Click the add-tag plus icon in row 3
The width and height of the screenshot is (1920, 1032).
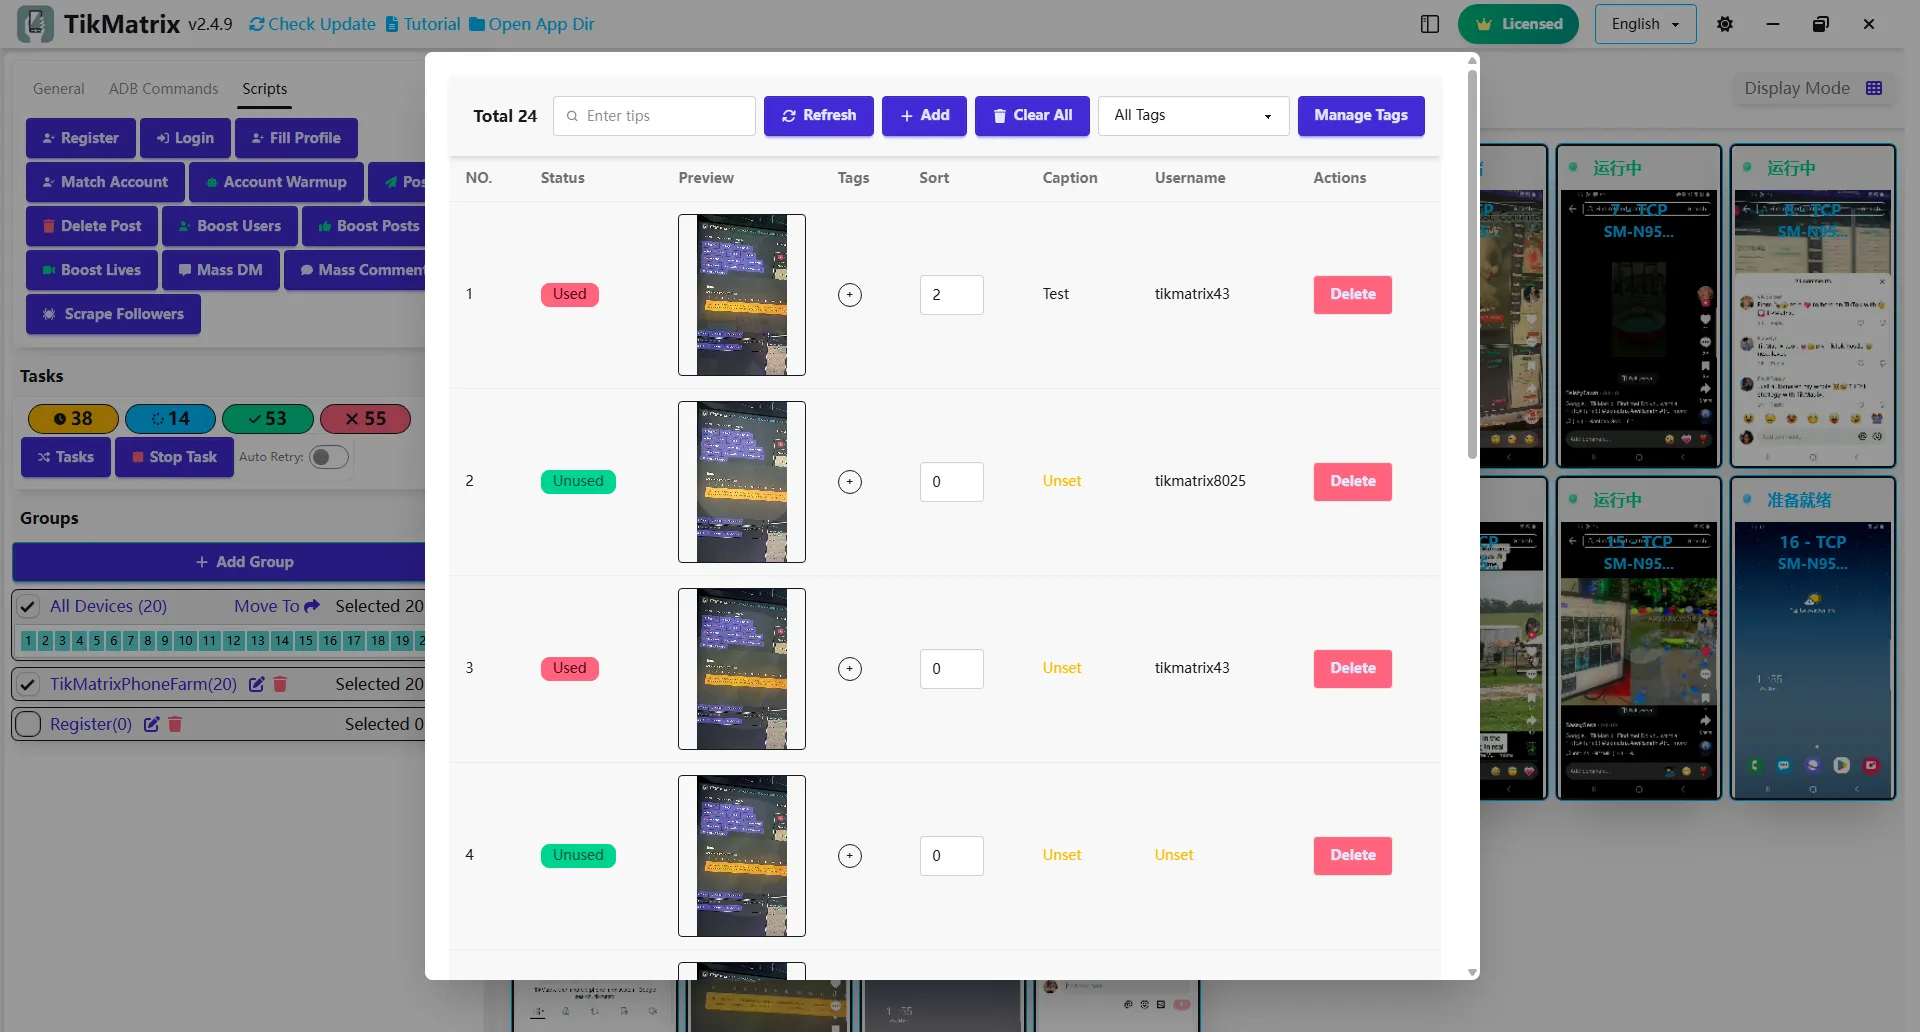point(849,669)
